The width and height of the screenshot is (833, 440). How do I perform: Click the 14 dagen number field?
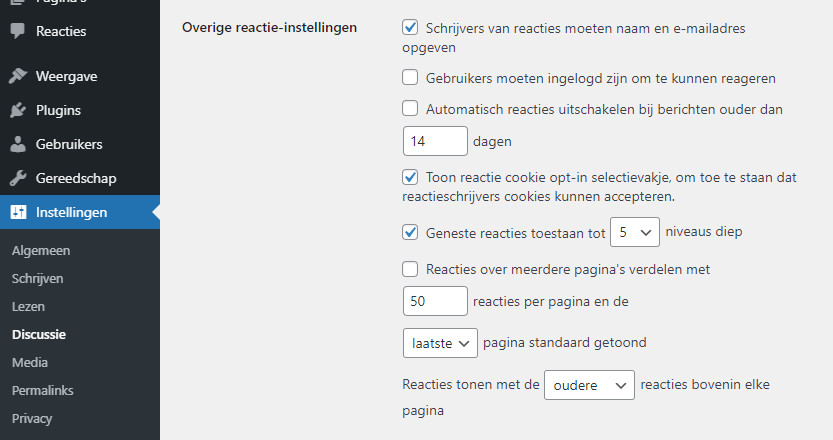coord(435,142)
